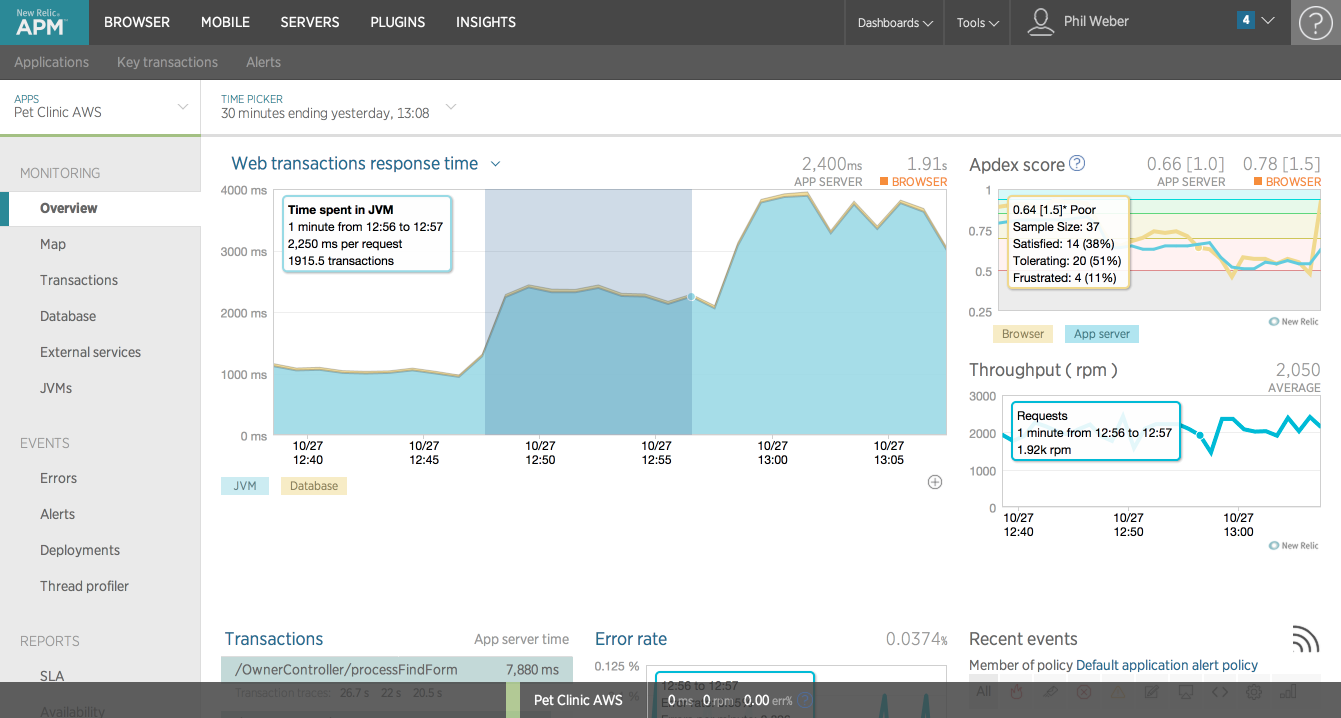Click the Apdex score help icon

1077,163
